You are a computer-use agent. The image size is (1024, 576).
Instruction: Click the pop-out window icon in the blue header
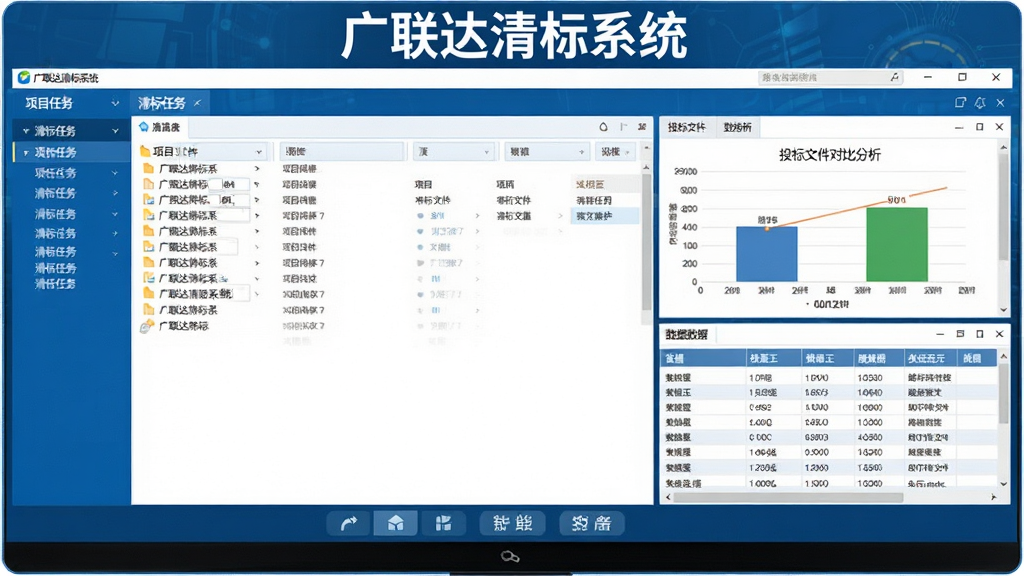point(960,103)
